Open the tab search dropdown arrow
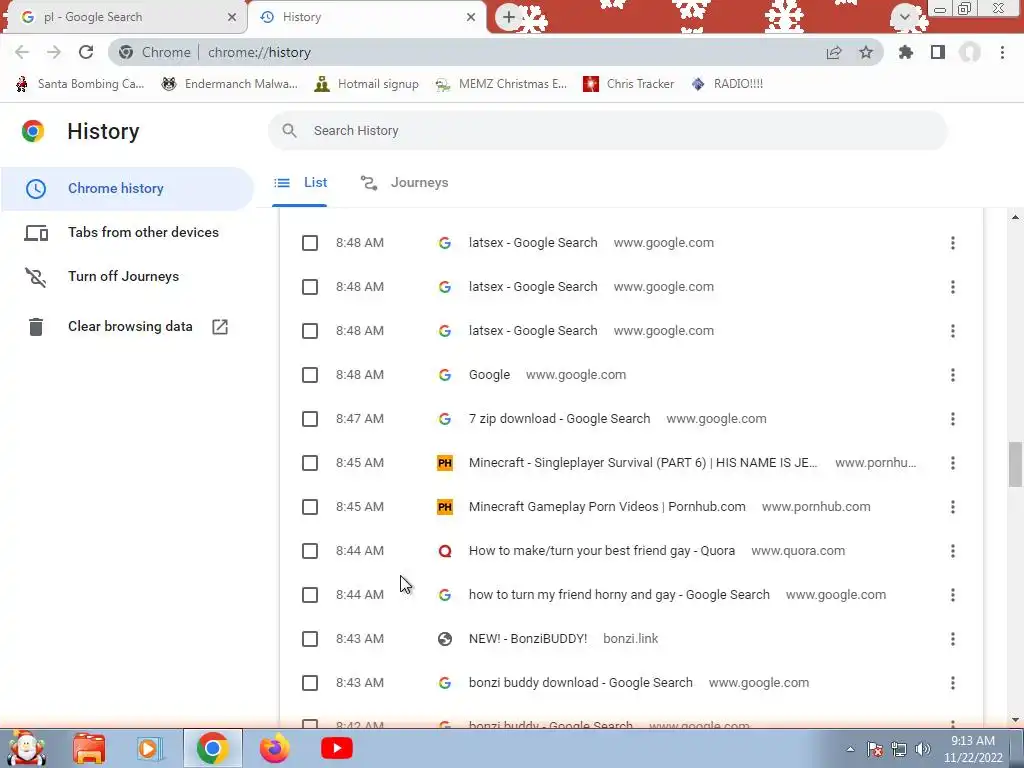1024x768 pixels. click(x=905, y=16)
